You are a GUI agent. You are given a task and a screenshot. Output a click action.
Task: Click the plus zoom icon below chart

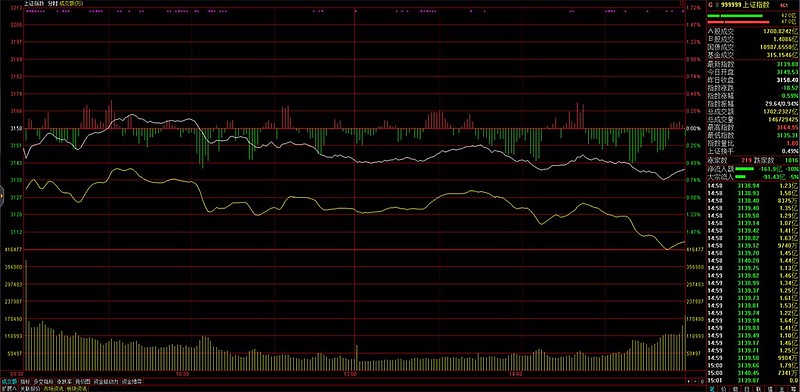688,381
